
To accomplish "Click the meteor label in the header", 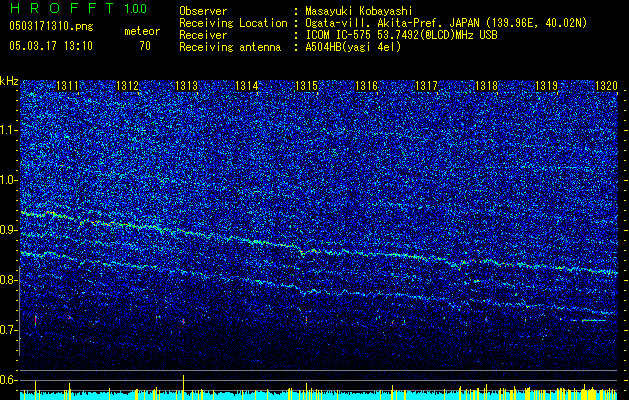I will [x=142, y=31].
